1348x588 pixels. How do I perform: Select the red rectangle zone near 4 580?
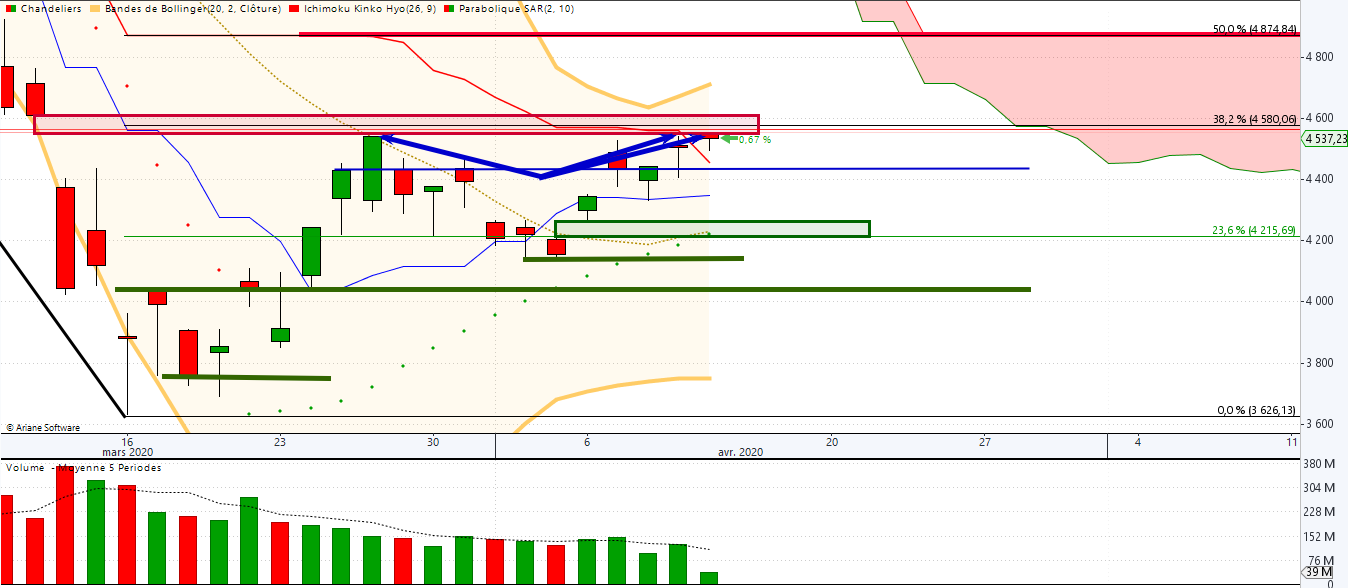click(397, 125)
